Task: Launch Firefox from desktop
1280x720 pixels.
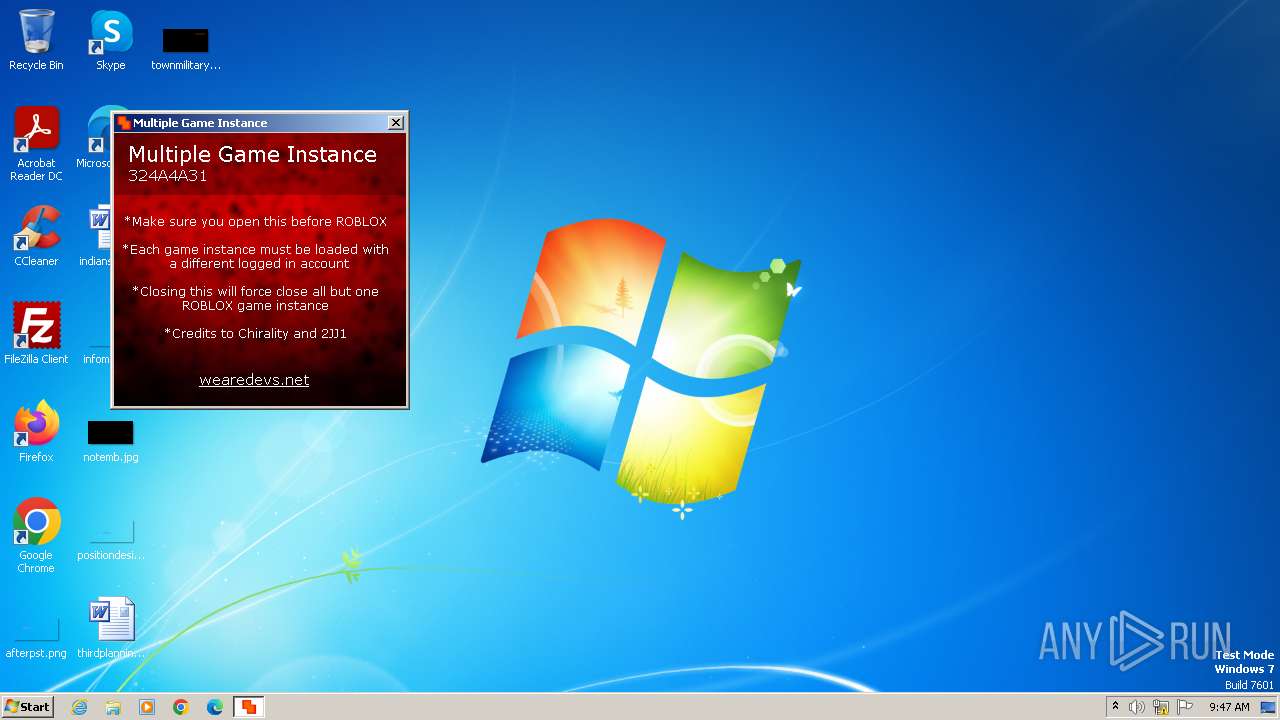Action: click(x=36, y=431)
